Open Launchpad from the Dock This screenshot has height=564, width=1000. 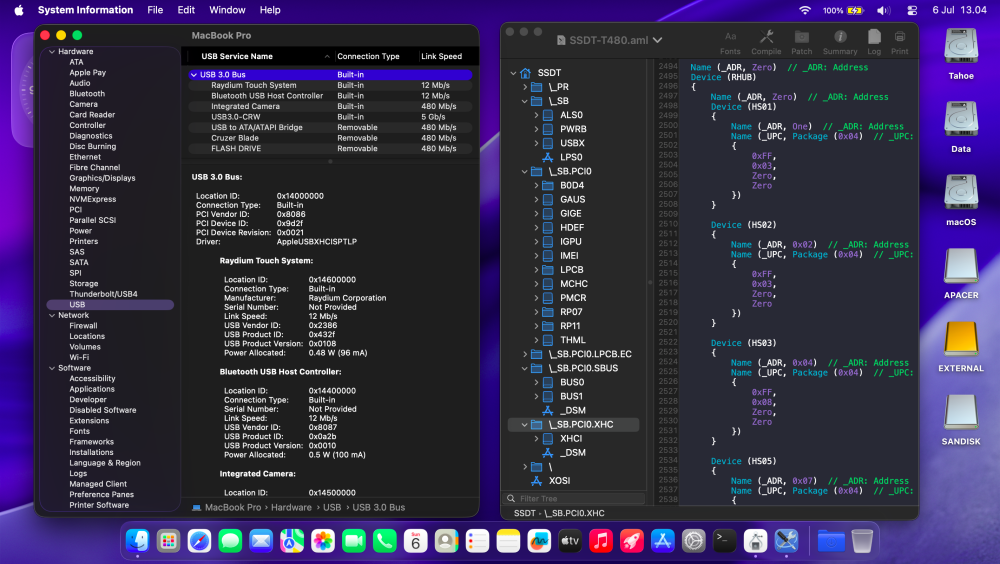pos(168,541)
